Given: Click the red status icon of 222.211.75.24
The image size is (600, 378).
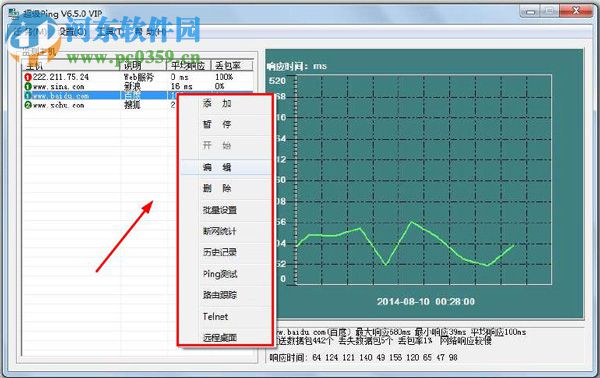Looking at the screenshot, I should 28,77.
